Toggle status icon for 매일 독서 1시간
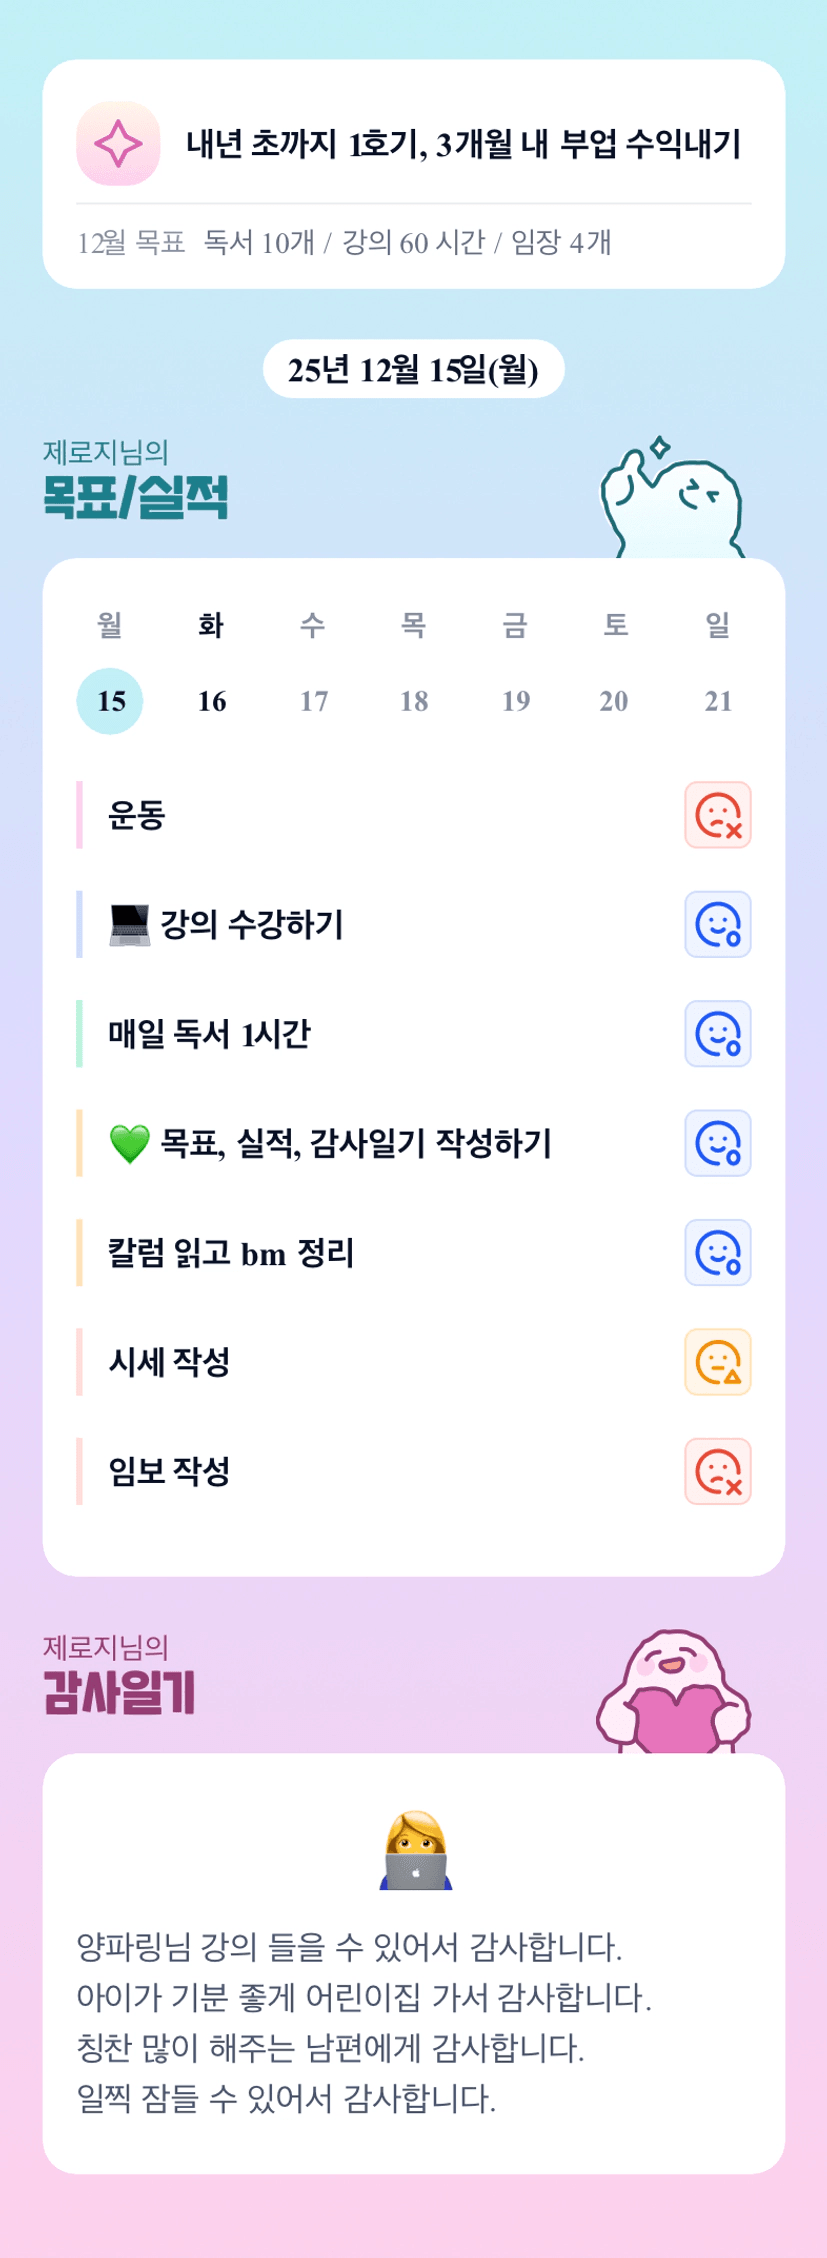The width and height of the screenshot is (827, 2258). click(x=717, y=1034)
